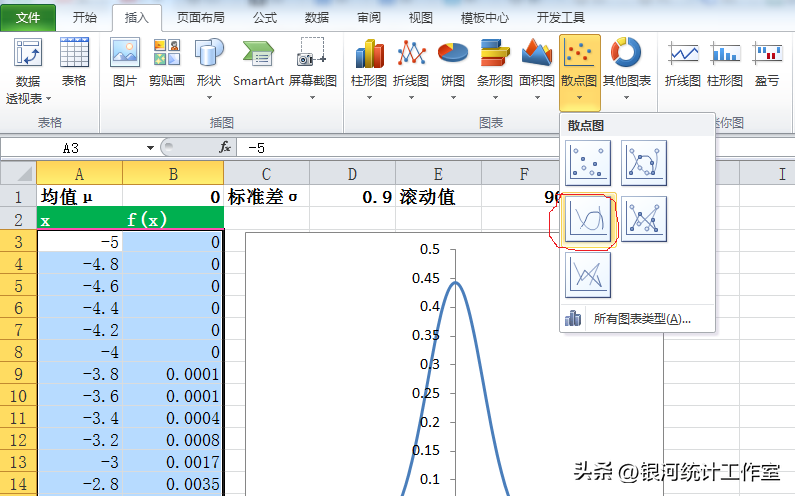Select scatter with smooth lines and markers
Image resolution: width=795 pixels, height=496 pixels.
pos(644,163)
